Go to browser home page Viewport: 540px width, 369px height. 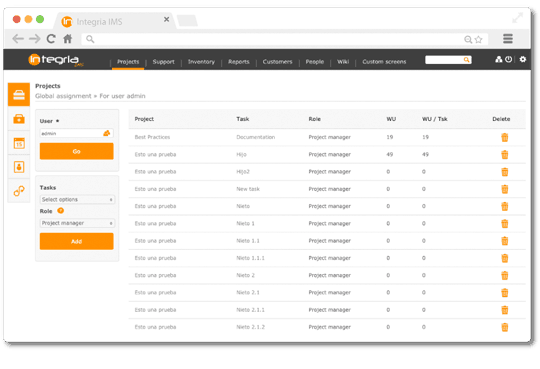[x=68, y=39]
